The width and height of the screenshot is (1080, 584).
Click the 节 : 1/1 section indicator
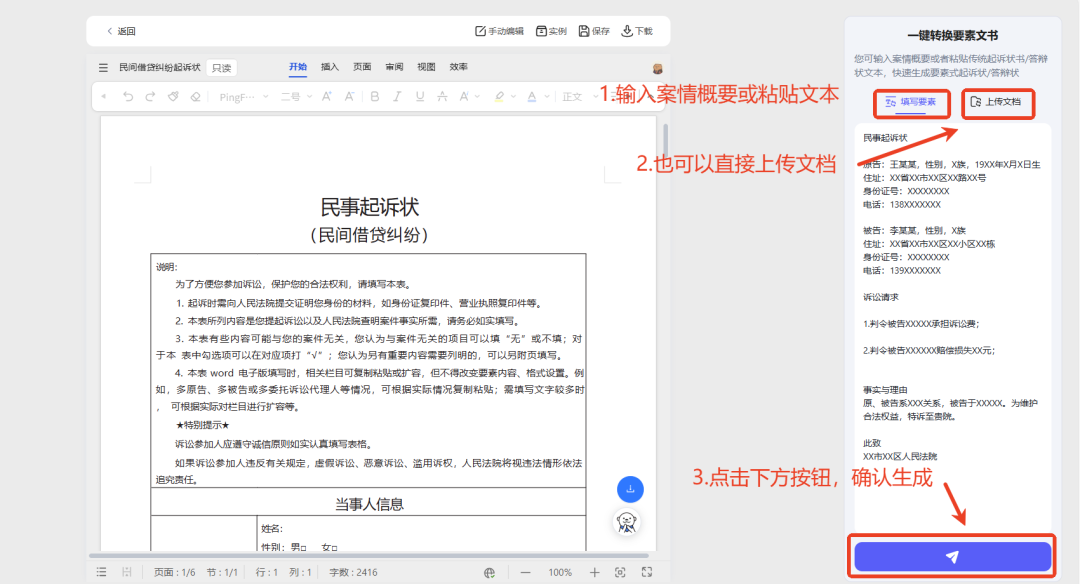(222, 572)
